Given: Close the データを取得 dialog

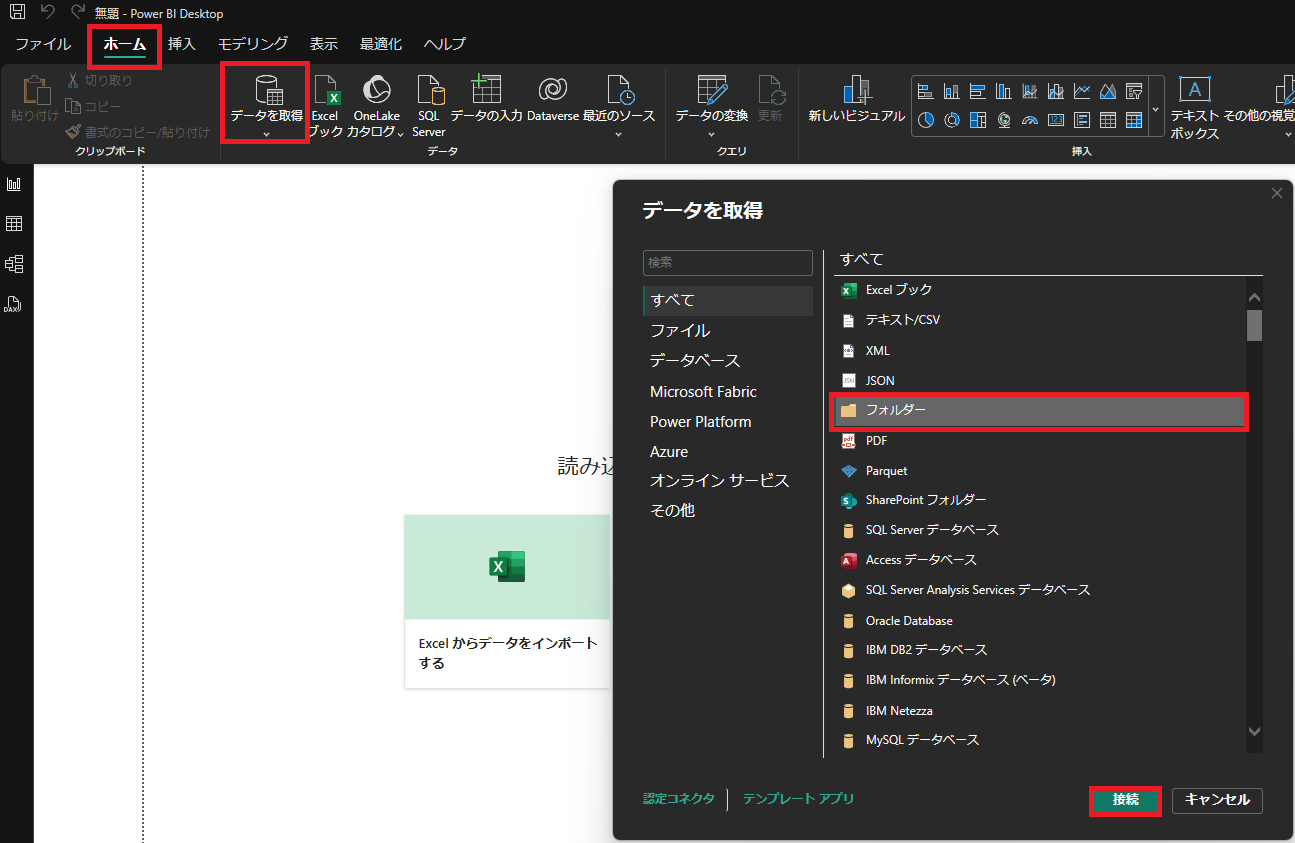Looking at the screenshot, I should pyautogui.click(x=1277, y=193).
